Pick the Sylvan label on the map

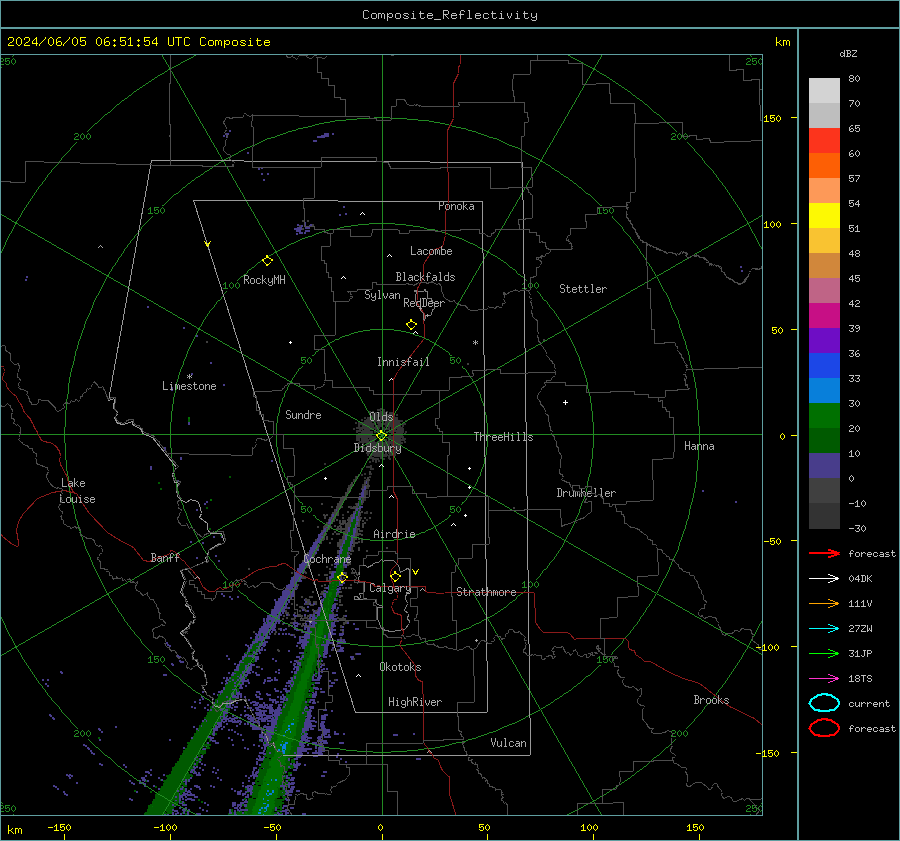(x=382, y=295)
